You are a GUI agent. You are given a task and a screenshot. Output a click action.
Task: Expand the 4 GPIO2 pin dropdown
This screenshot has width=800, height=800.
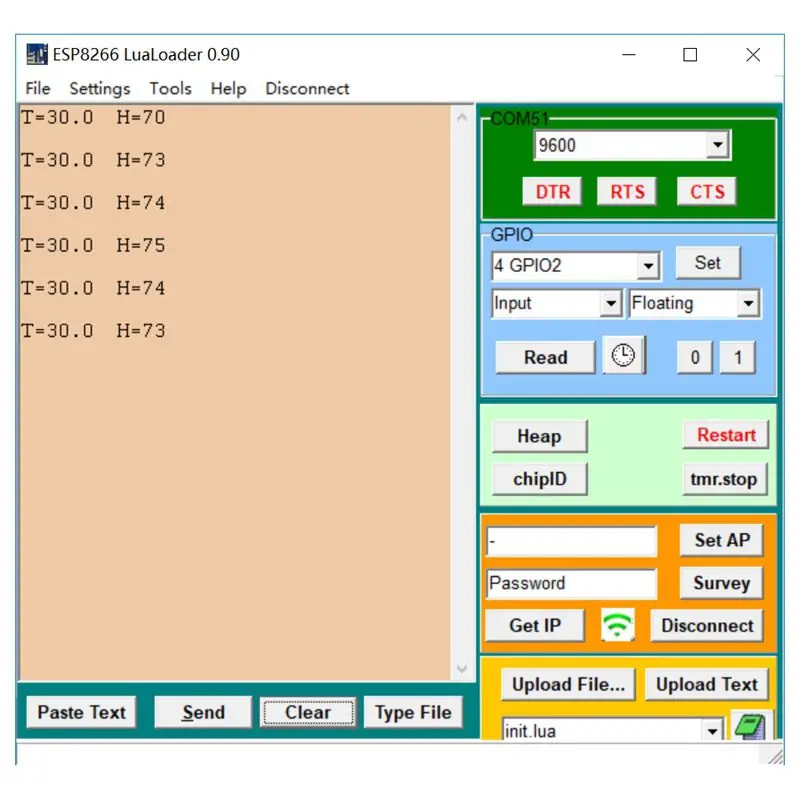(x=648, y=265)
